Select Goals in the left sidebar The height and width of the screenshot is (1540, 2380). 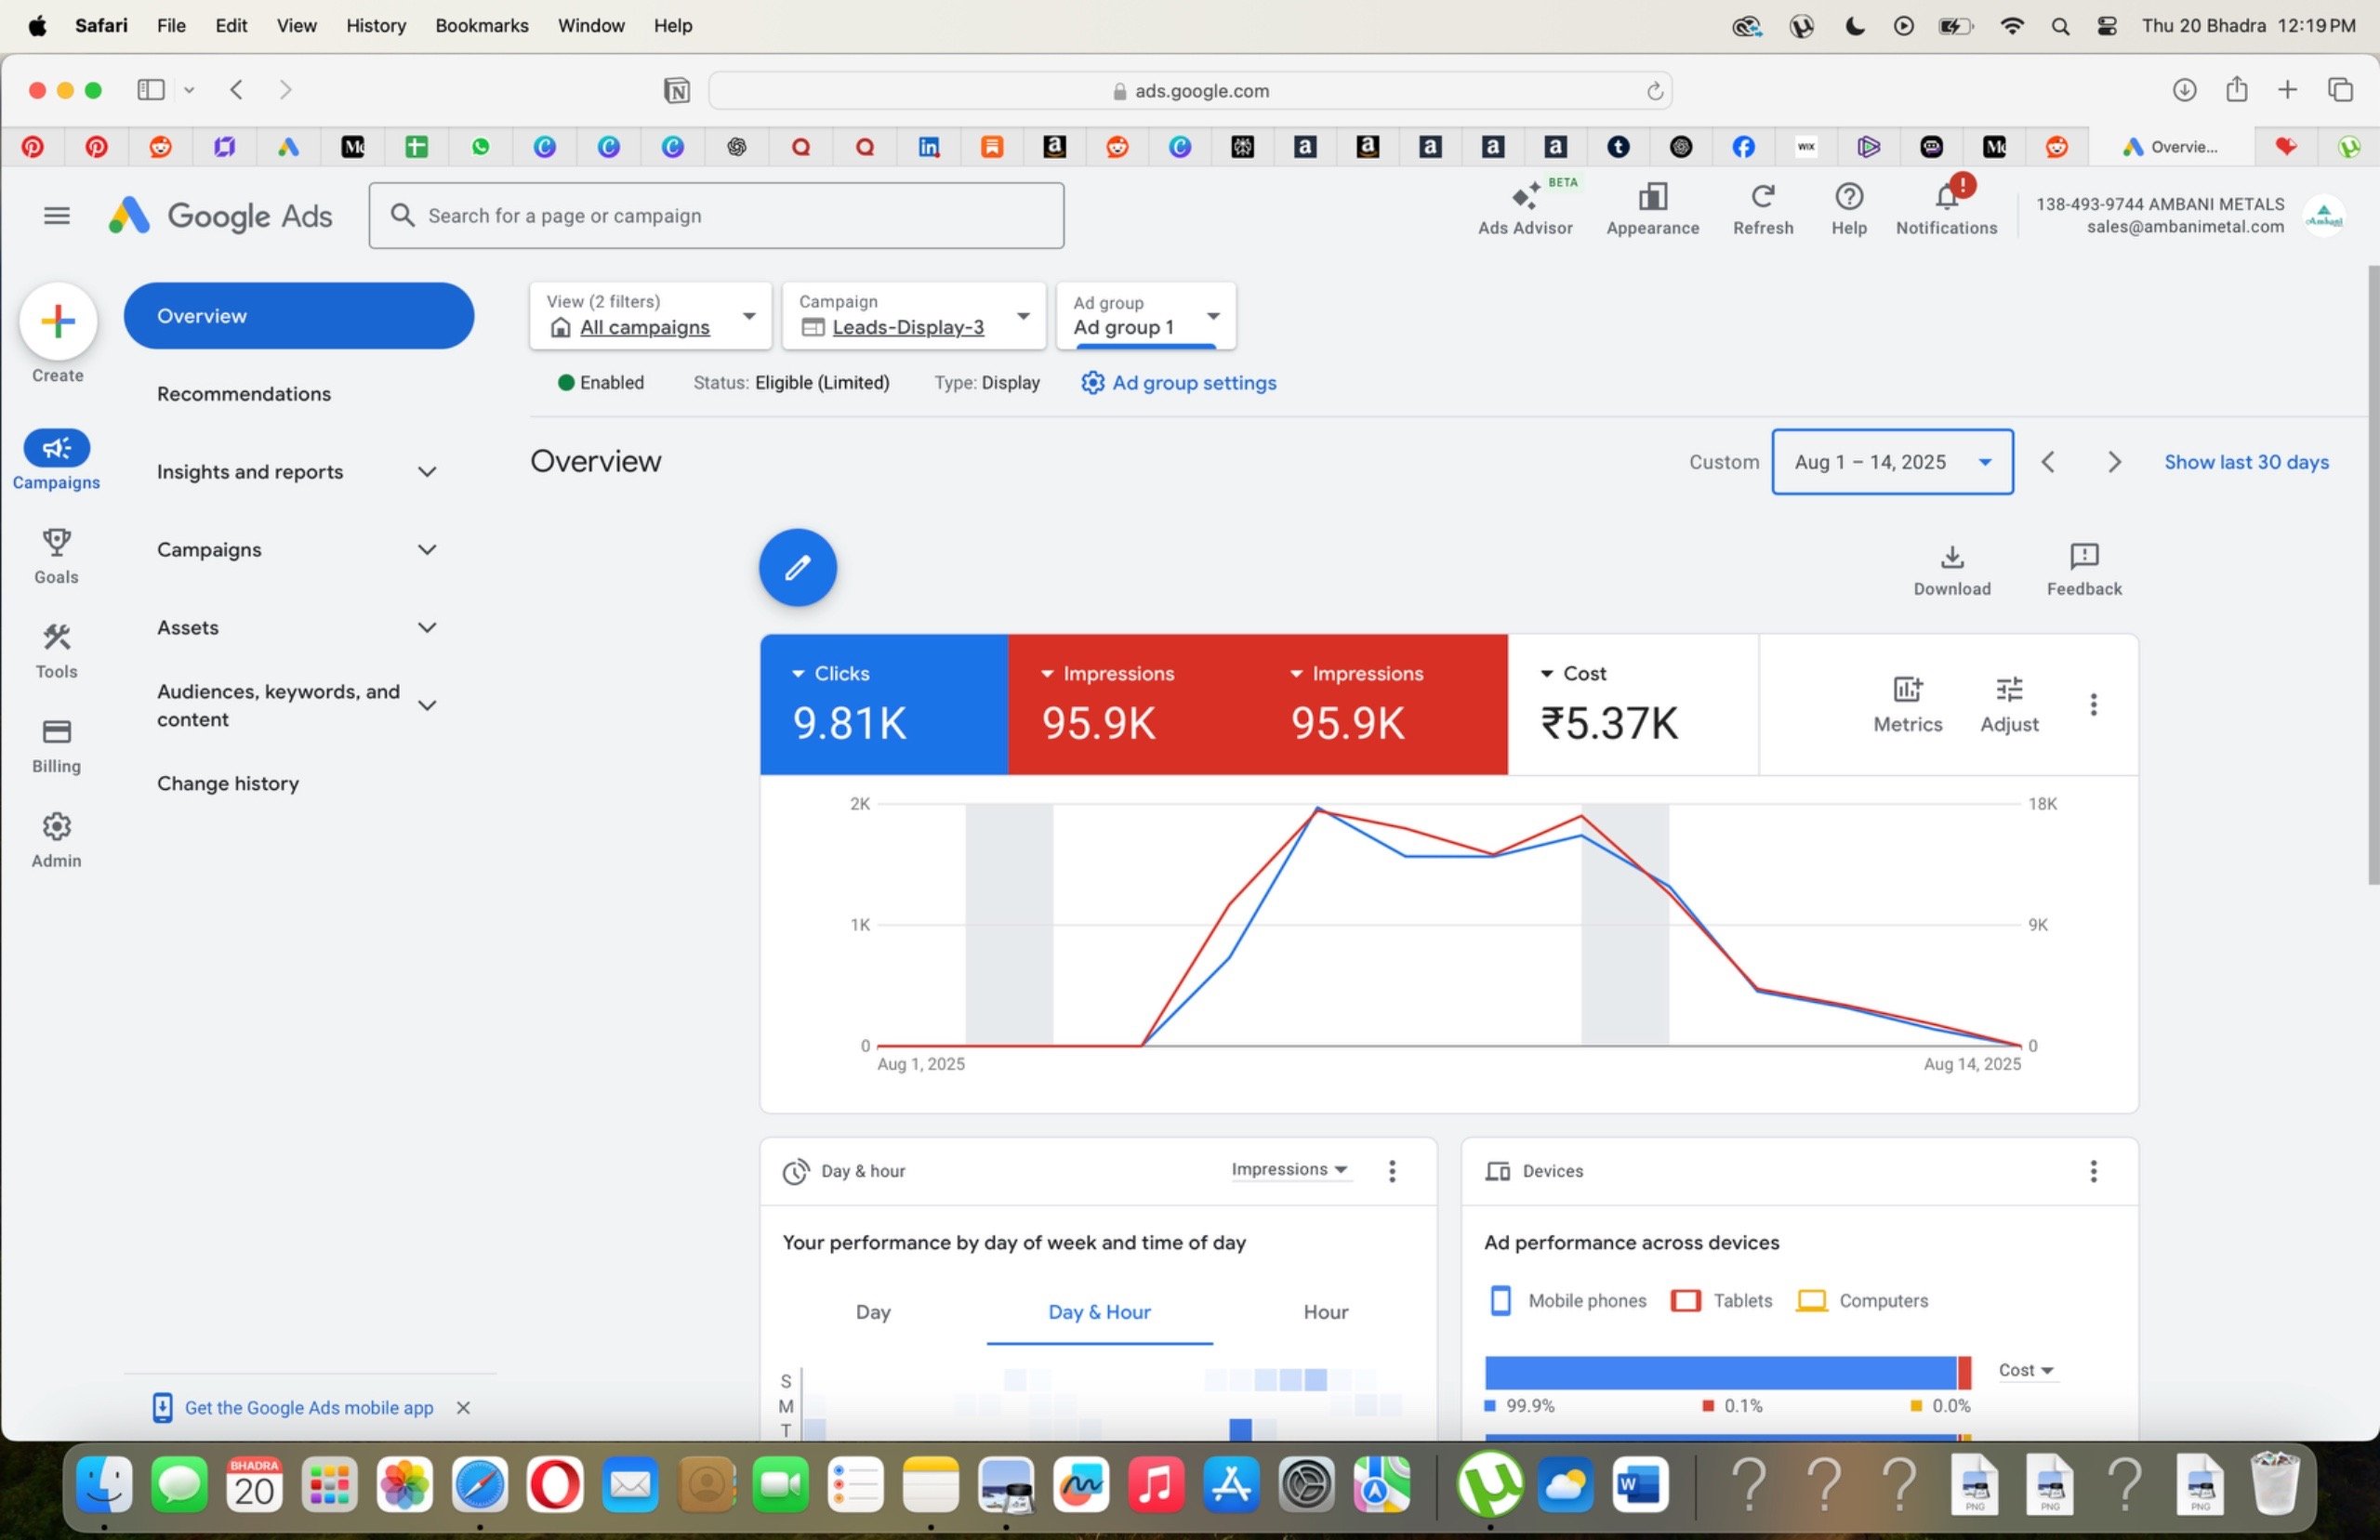55,556
